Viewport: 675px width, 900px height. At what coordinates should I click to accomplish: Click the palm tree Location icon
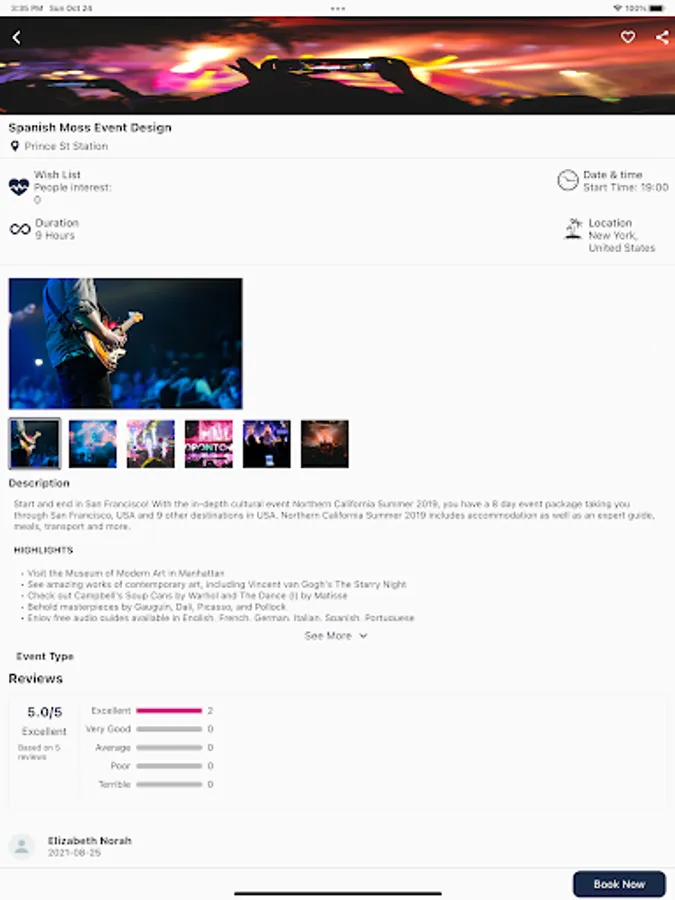pyautogui.click(x=573, y=228)
